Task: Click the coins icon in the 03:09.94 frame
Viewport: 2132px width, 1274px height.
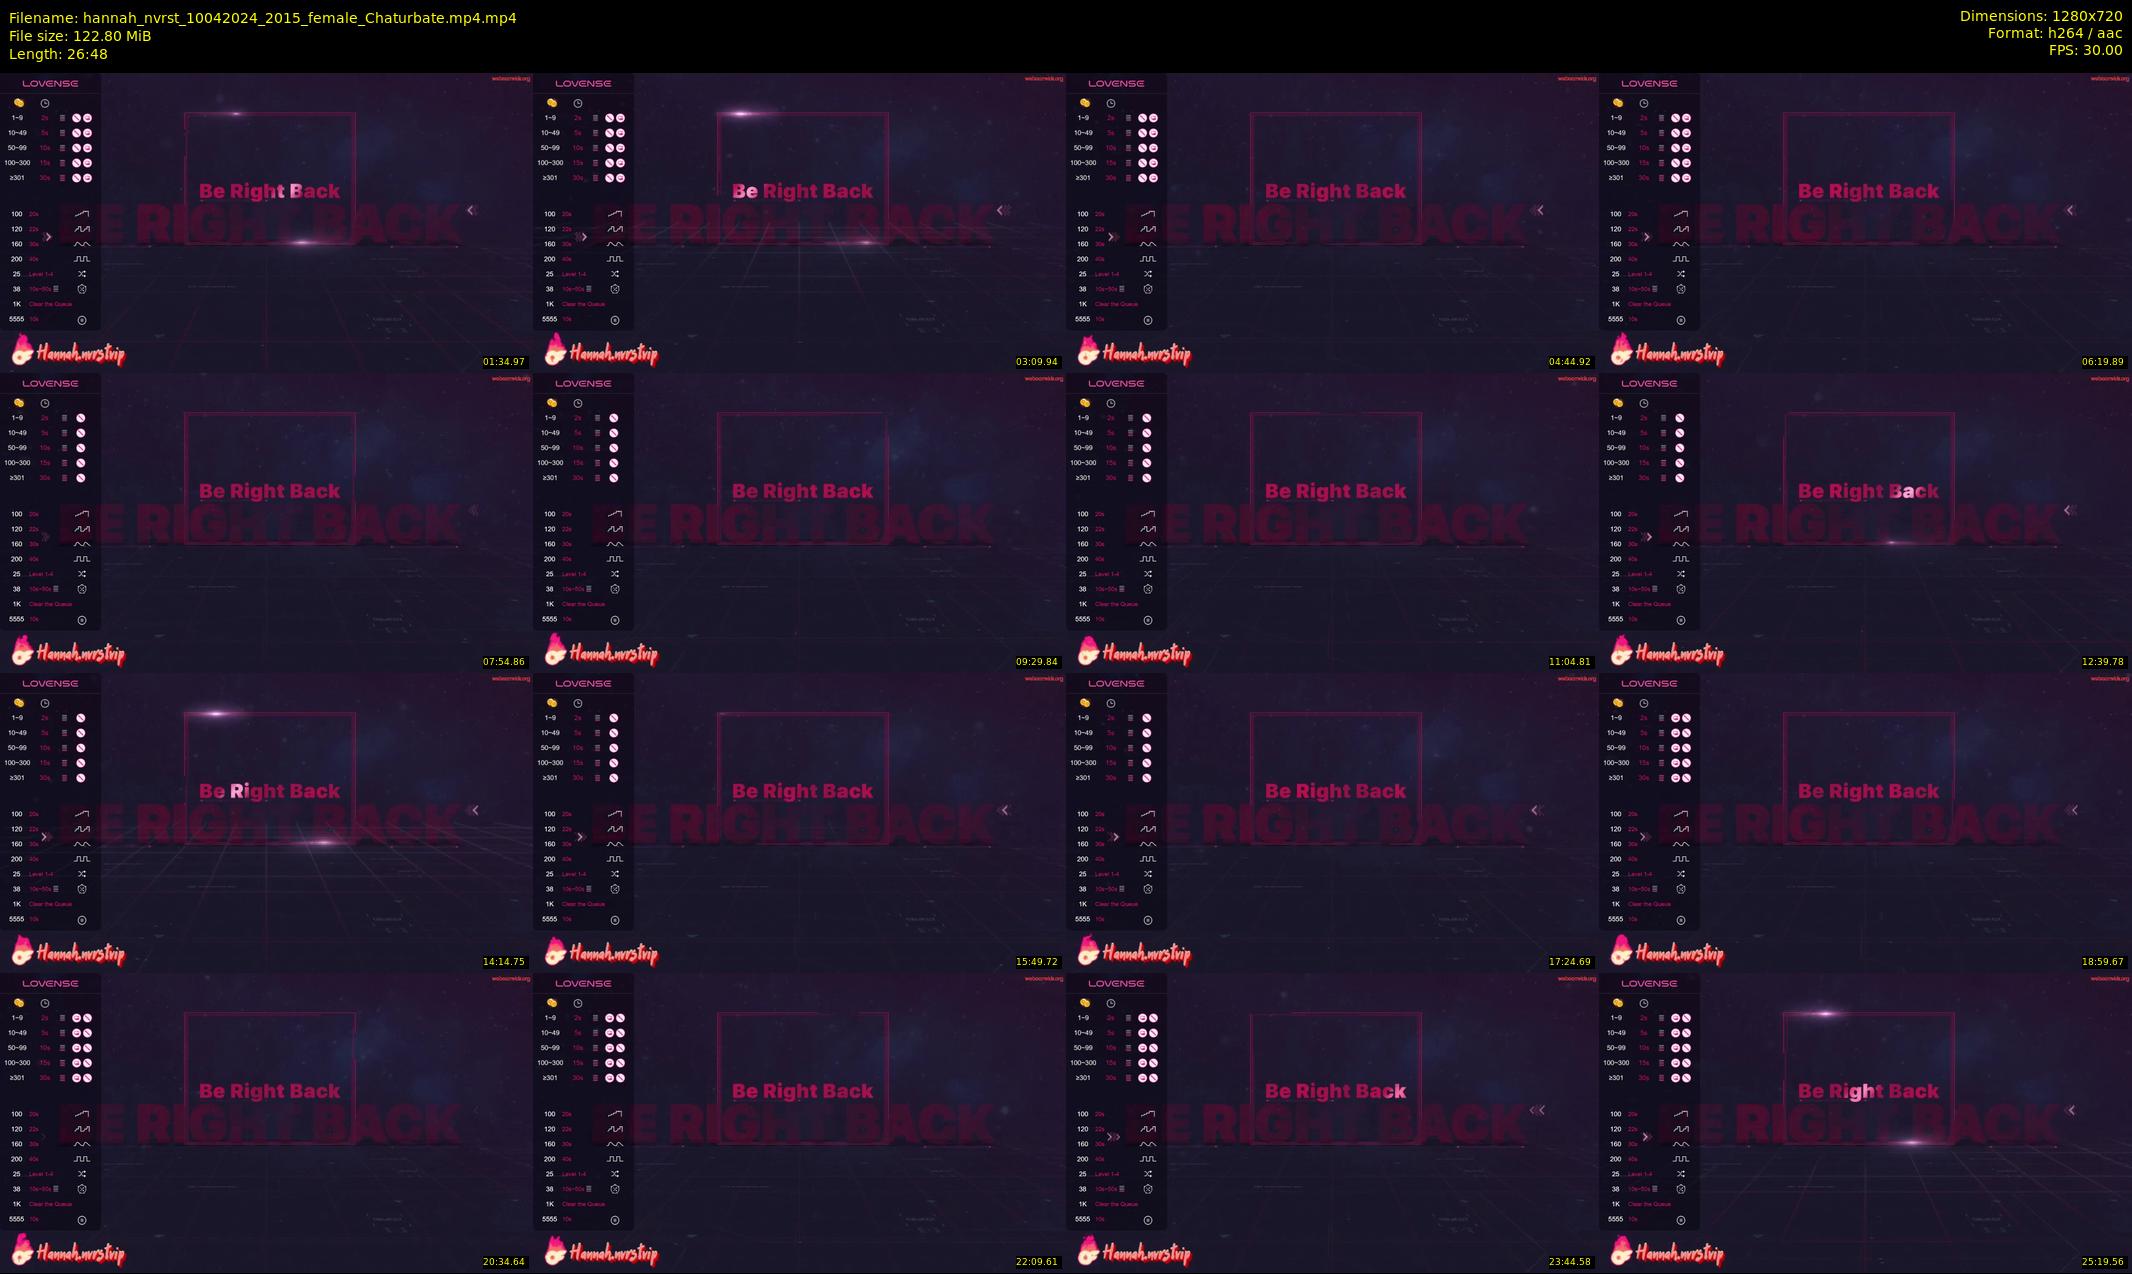Action: (x=551, y=103)
